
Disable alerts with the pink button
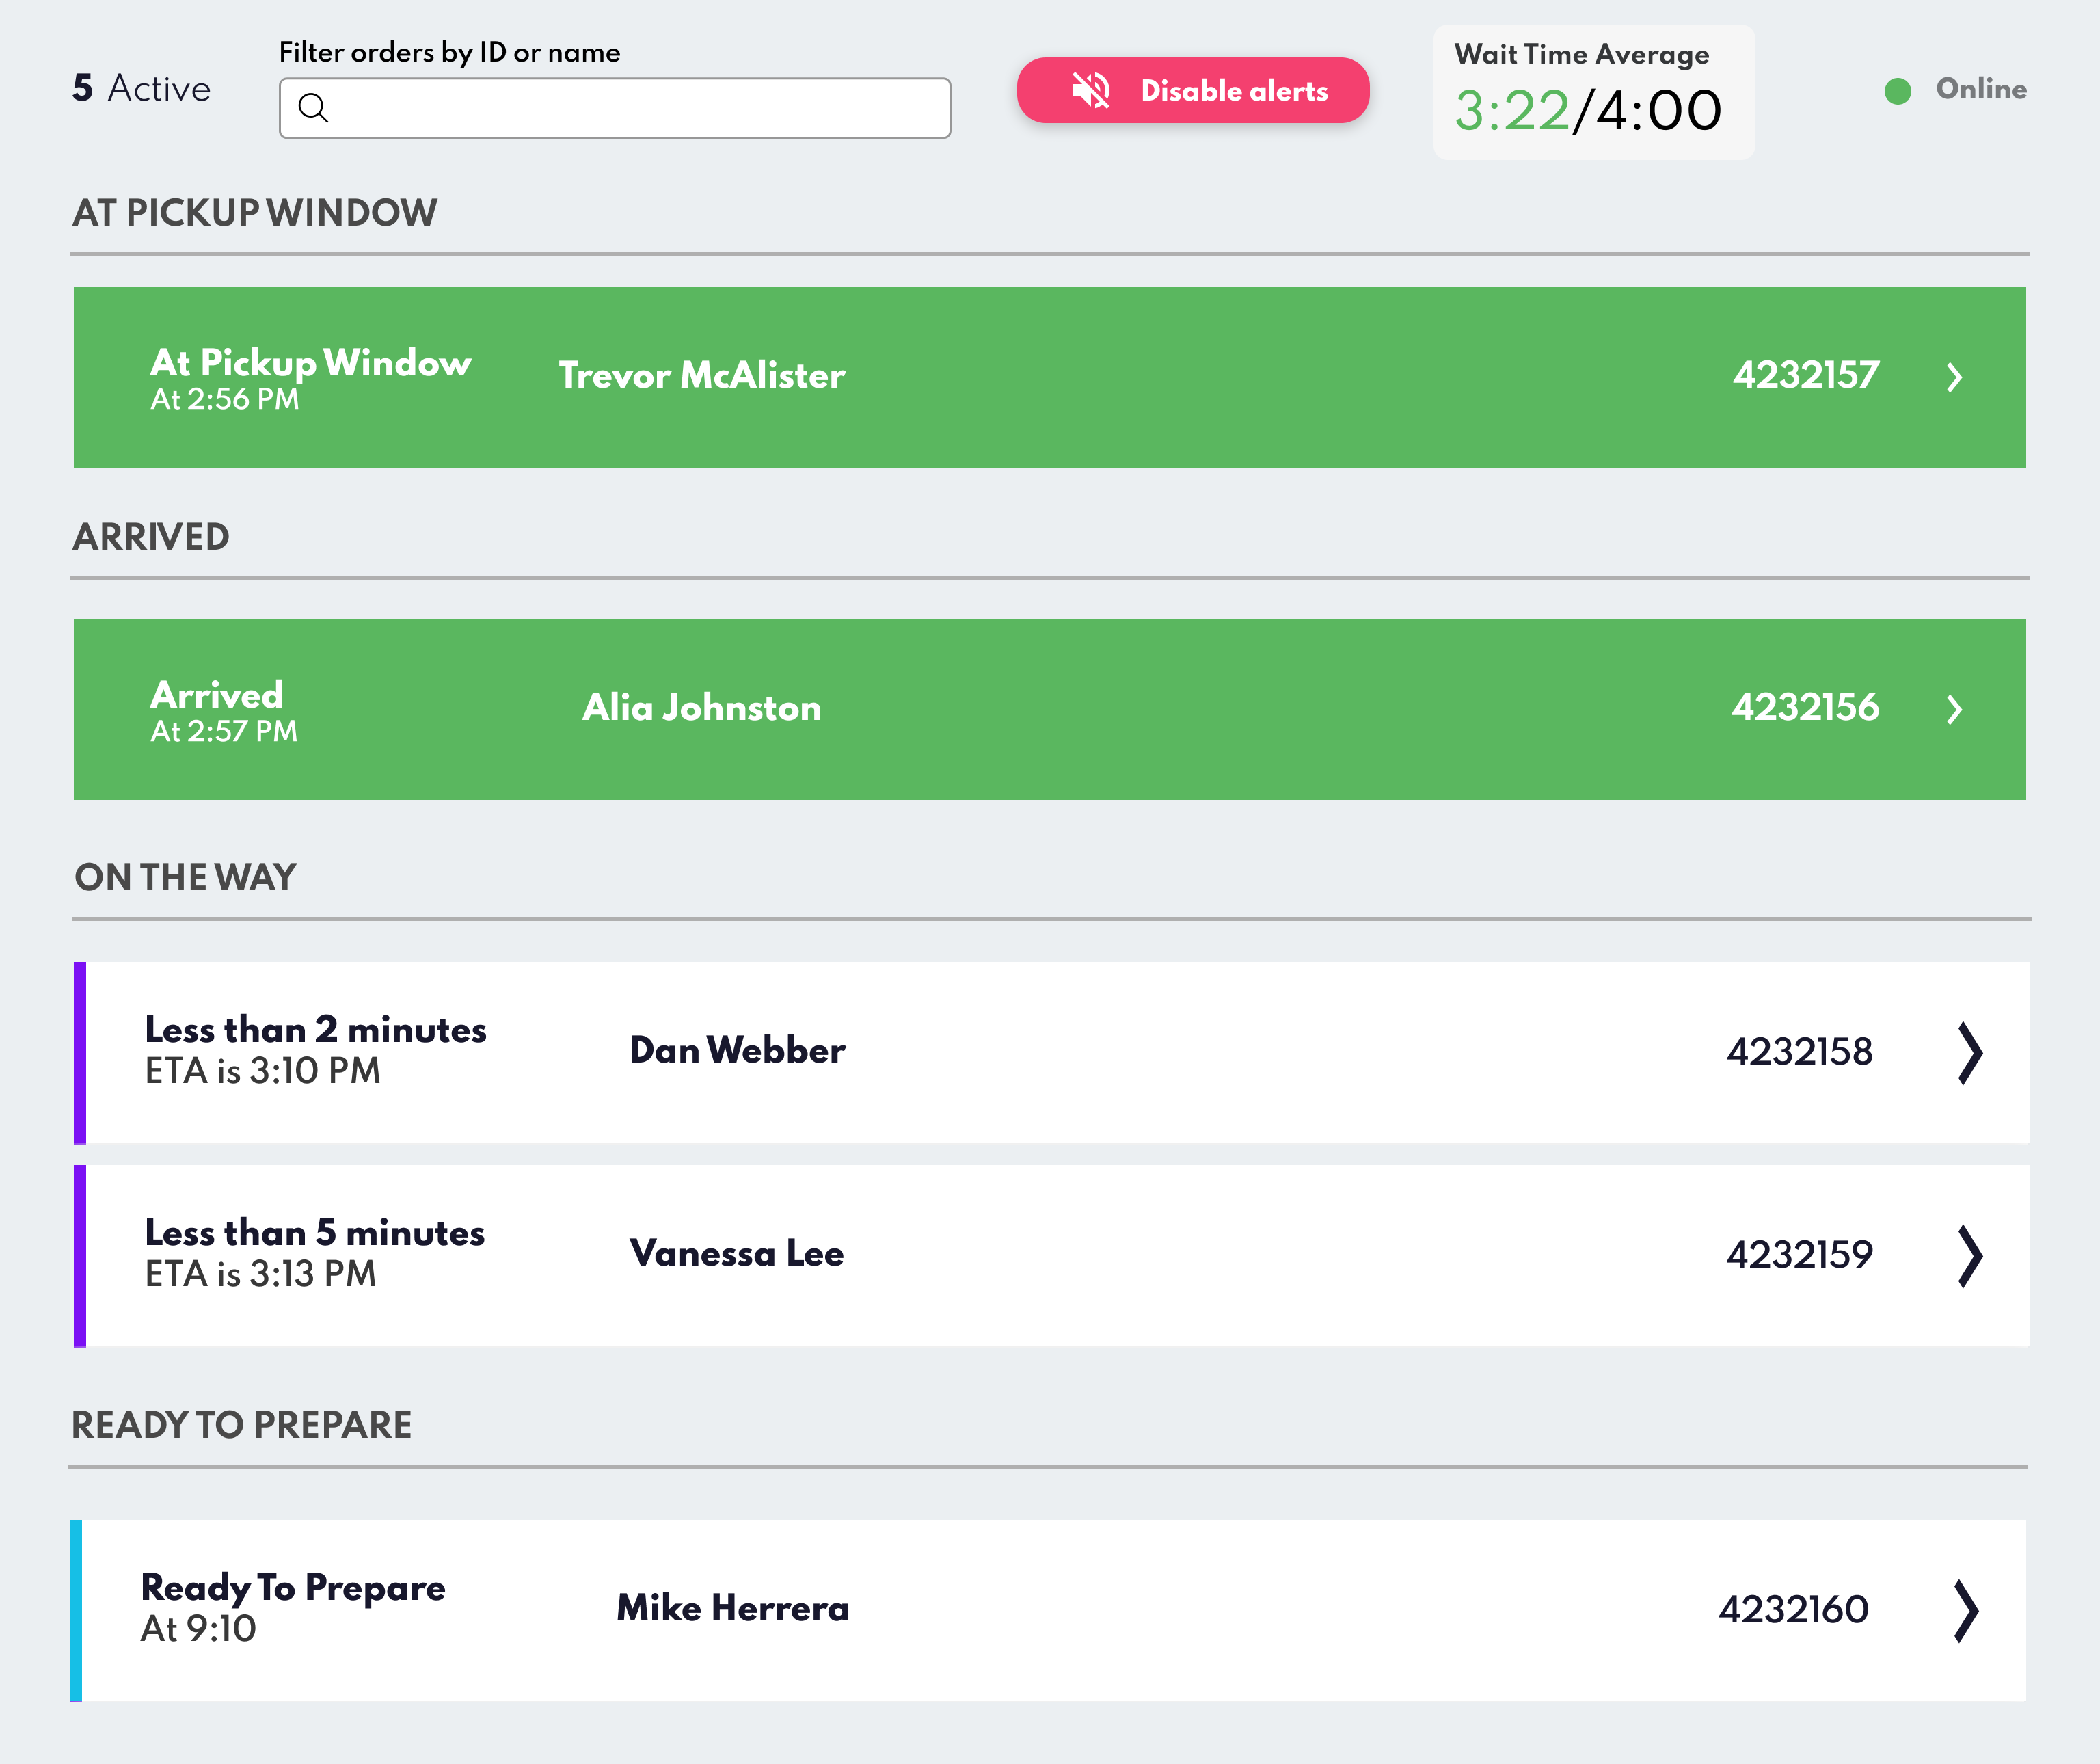[x=1192, y=90]
